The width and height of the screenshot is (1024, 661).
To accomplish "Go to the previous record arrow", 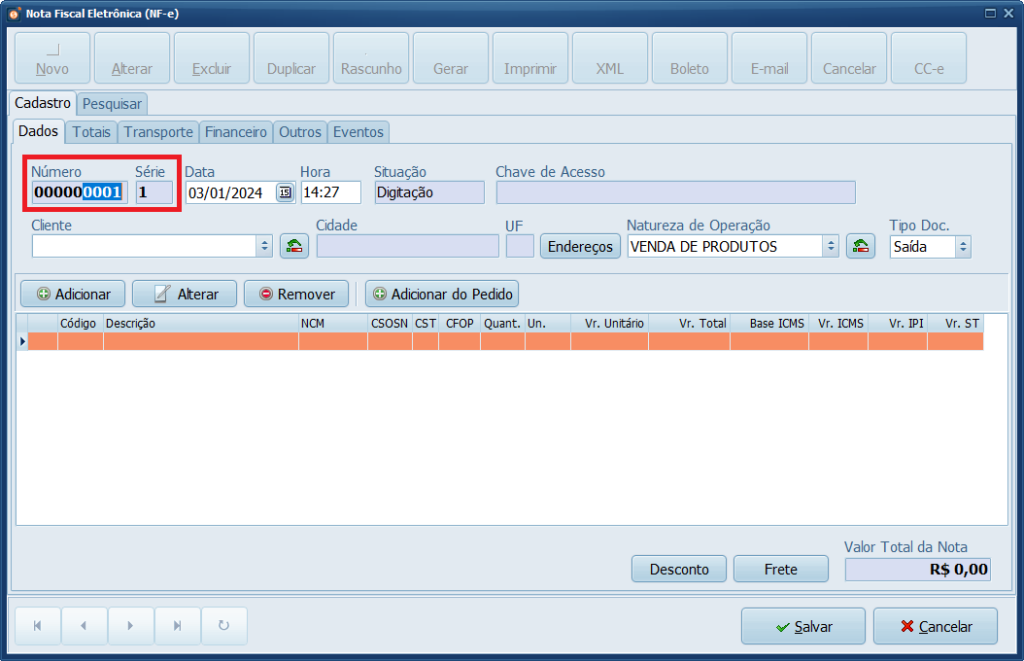I will (84, 626).
